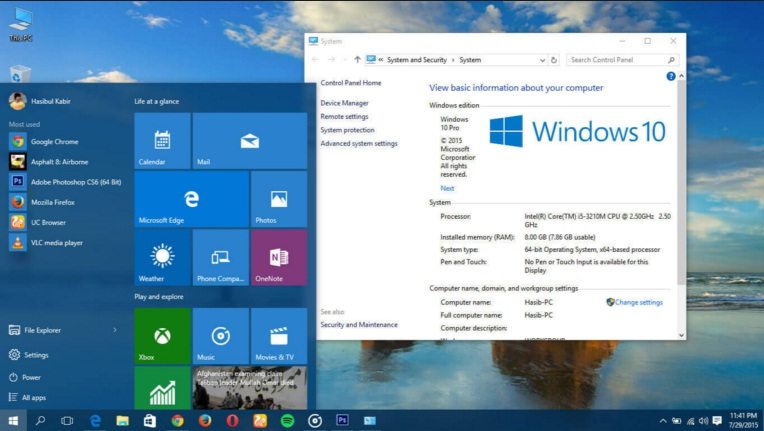
Task: Open Spotify from the taskbar
Action: tap(287, 420)
